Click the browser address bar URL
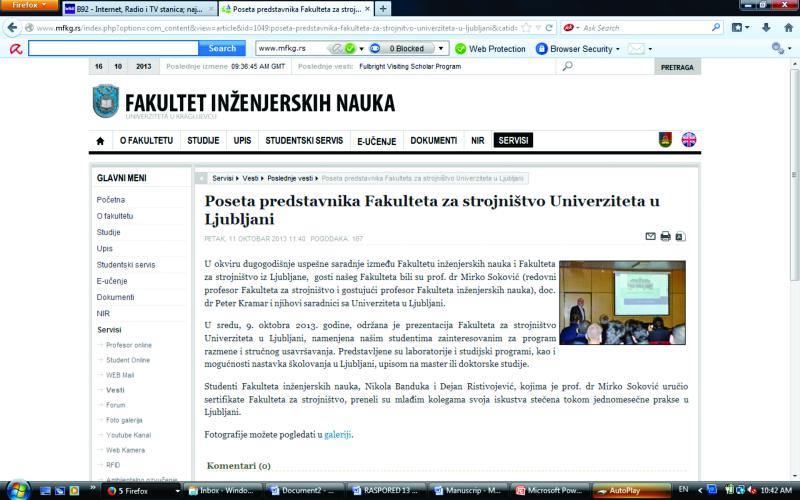This screenshot has width=800, height=500. point(277,28)
